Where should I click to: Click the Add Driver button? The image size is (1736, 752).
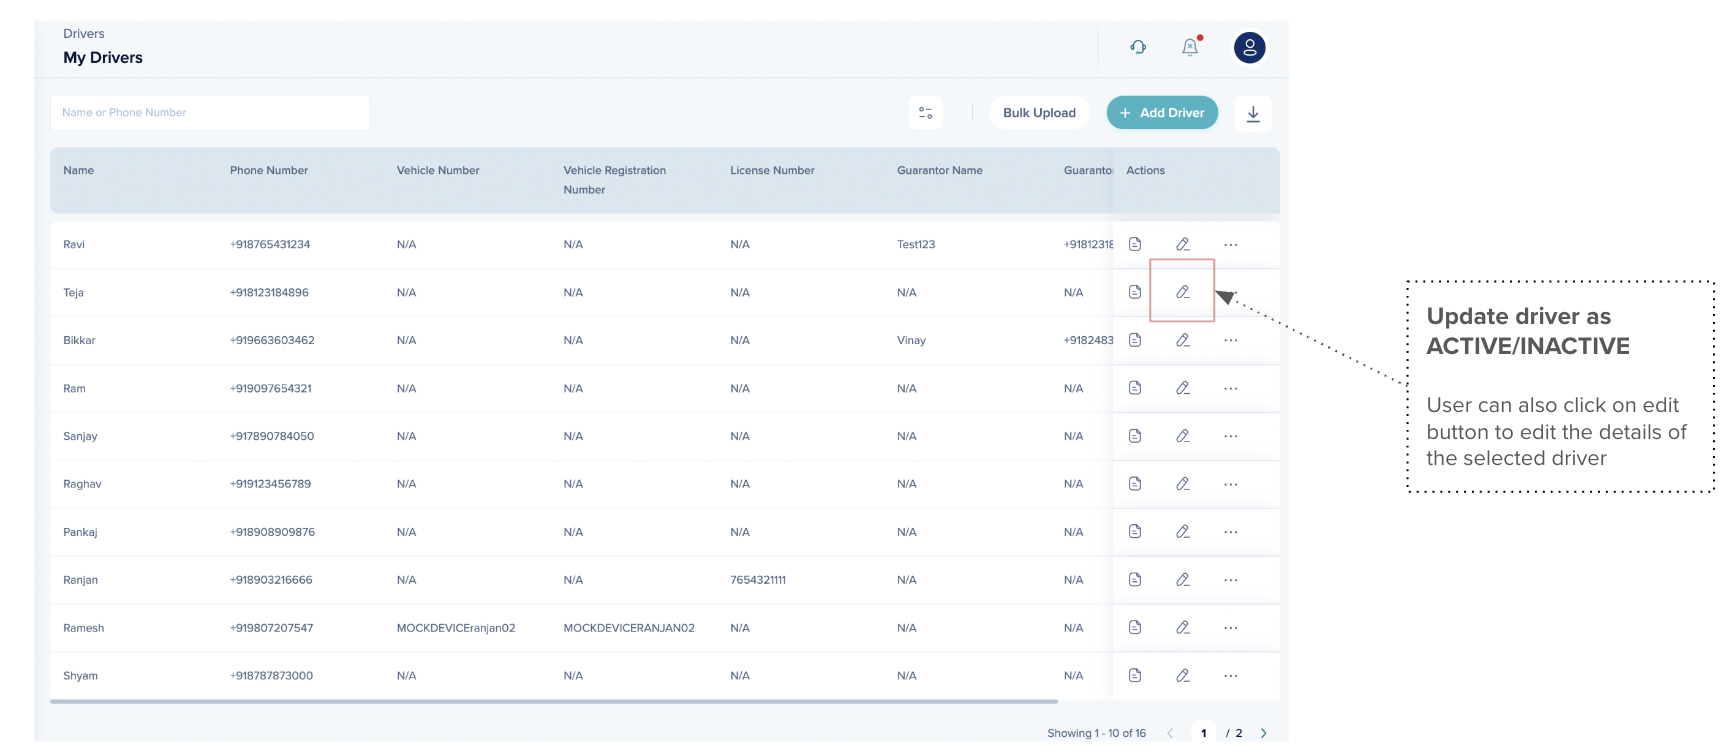point(1162,113)
